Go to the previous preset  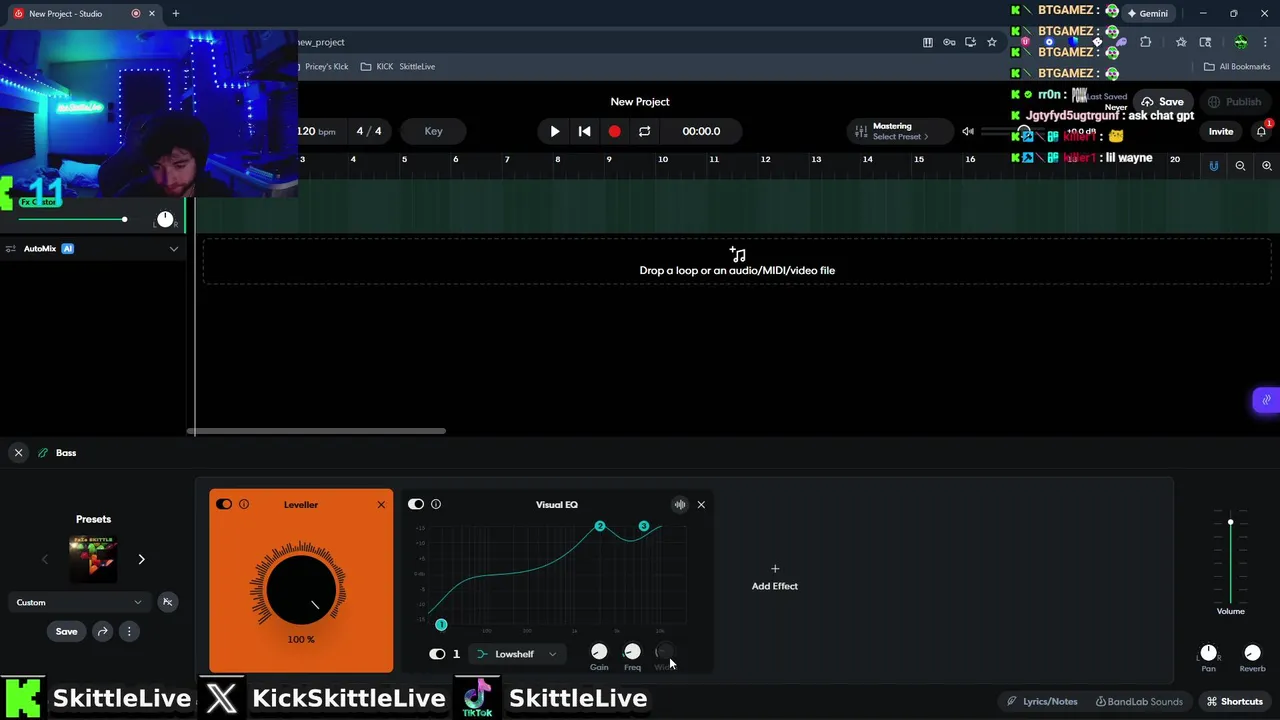point(44,559)
